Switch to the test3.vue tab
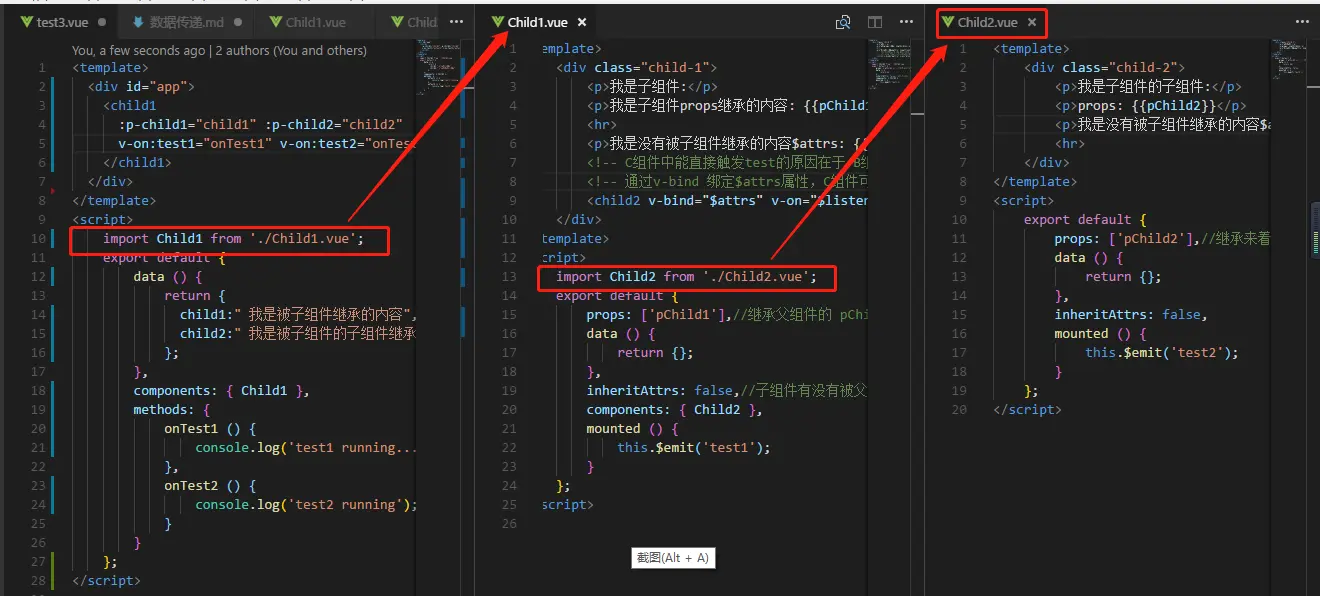The height and width of the screenshot is (596, 1320). coord(63,21)
